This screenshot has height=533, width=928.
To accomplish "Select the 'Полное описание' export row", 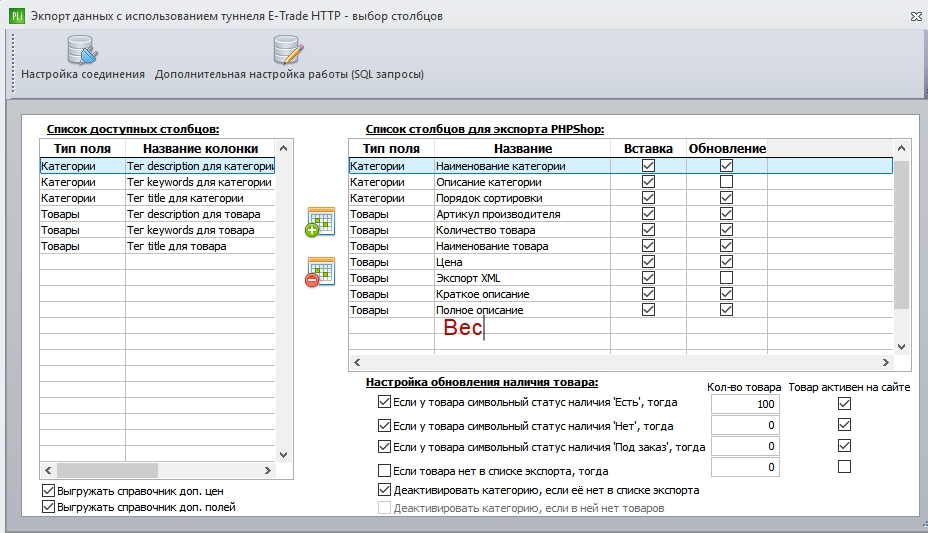I will tap(620, 309).
